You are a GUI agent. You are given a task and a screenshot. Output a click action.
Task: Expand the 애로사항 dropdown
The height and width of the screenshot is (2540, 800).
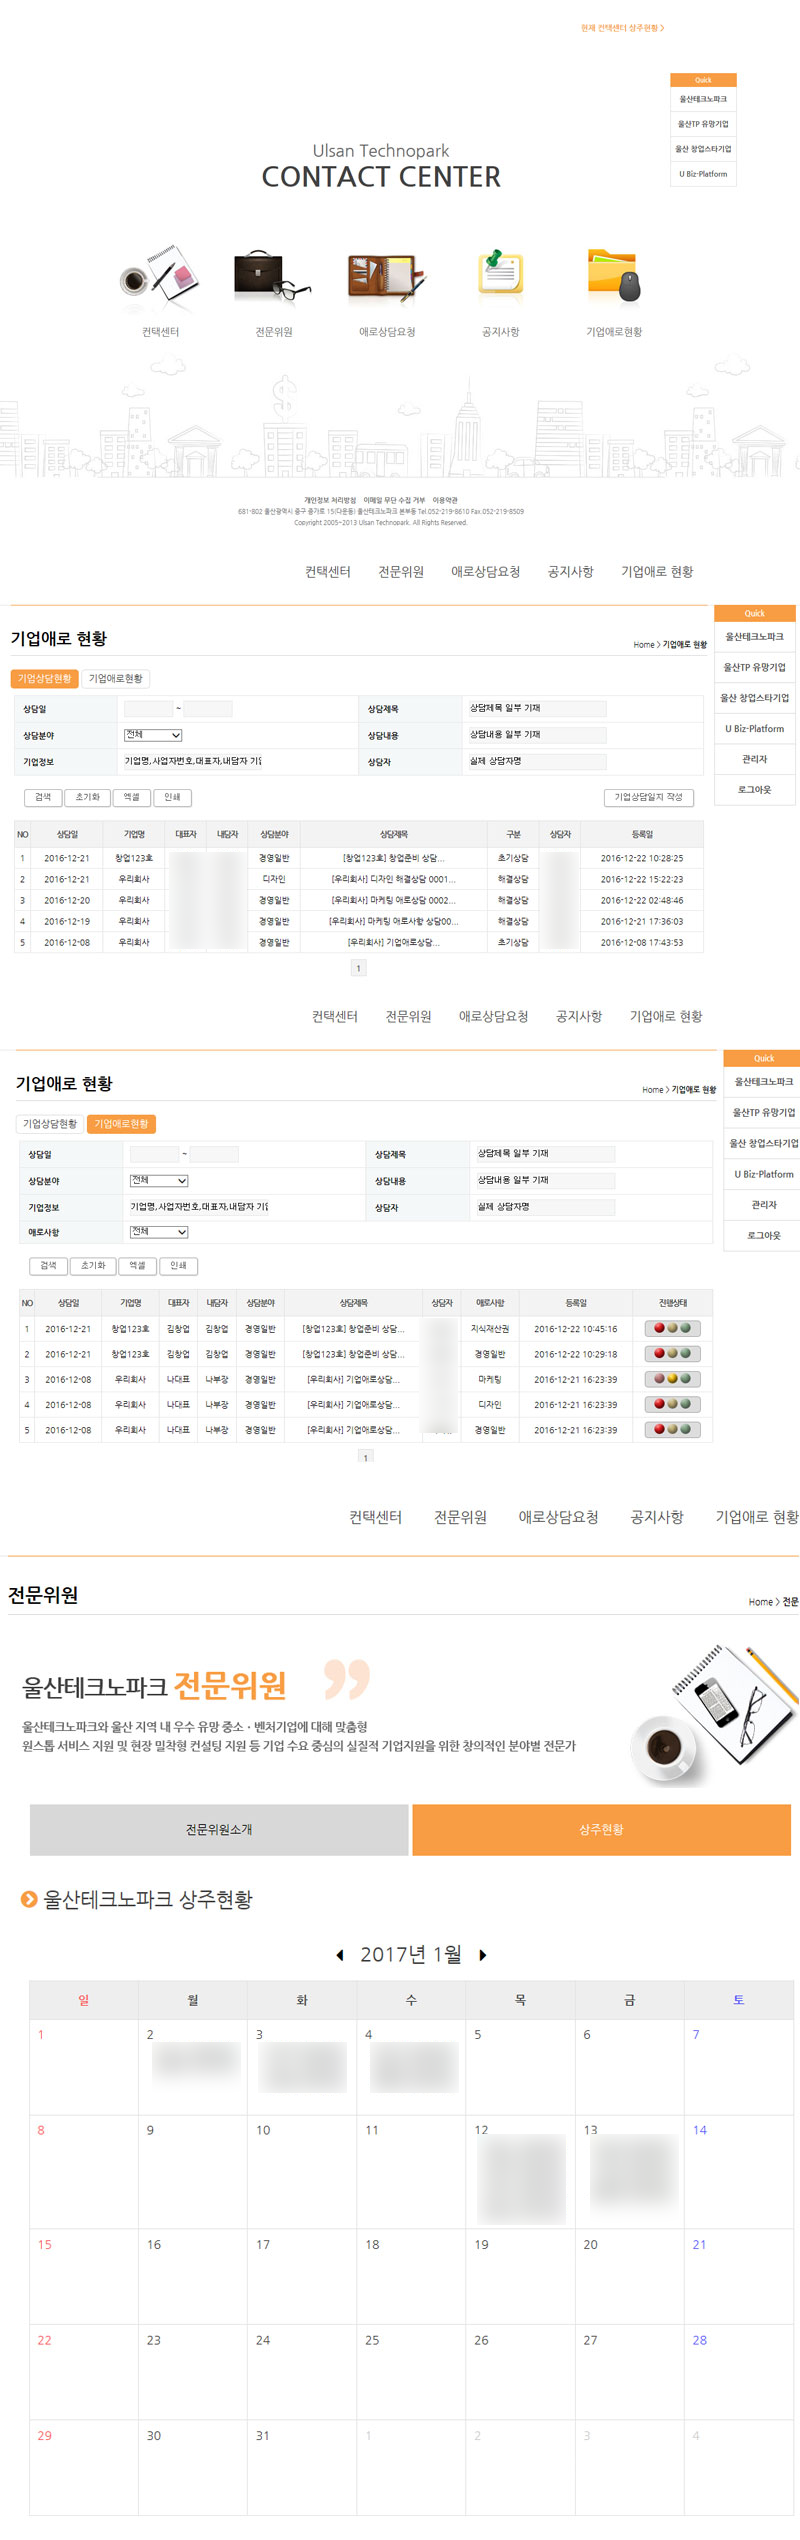tap(159, 1232)
